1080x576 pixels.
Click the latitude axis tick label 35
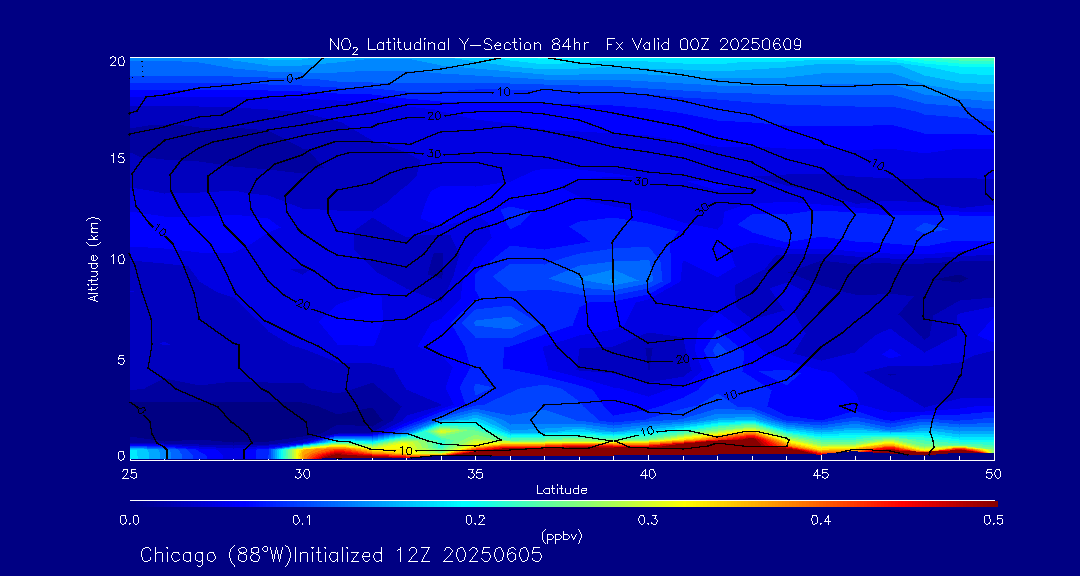coord(475,473)
